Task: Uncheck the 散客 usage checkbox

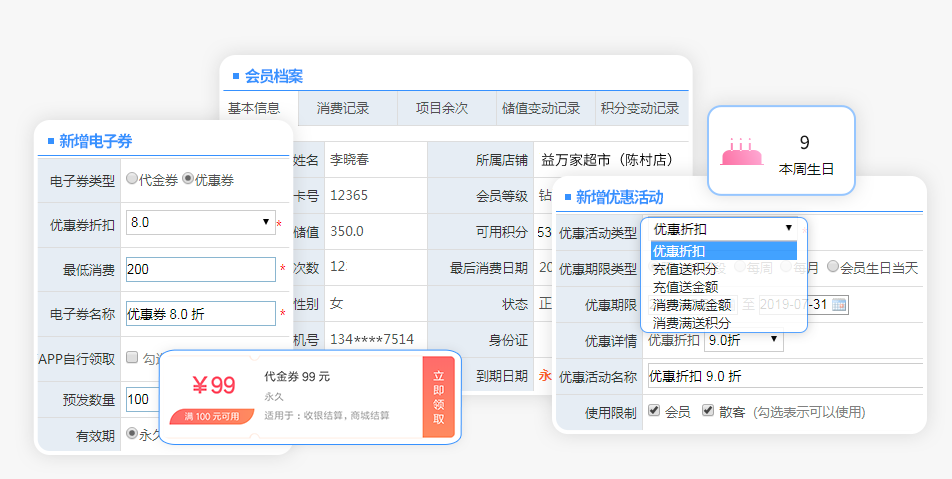Action: click(x=708, y=411)
